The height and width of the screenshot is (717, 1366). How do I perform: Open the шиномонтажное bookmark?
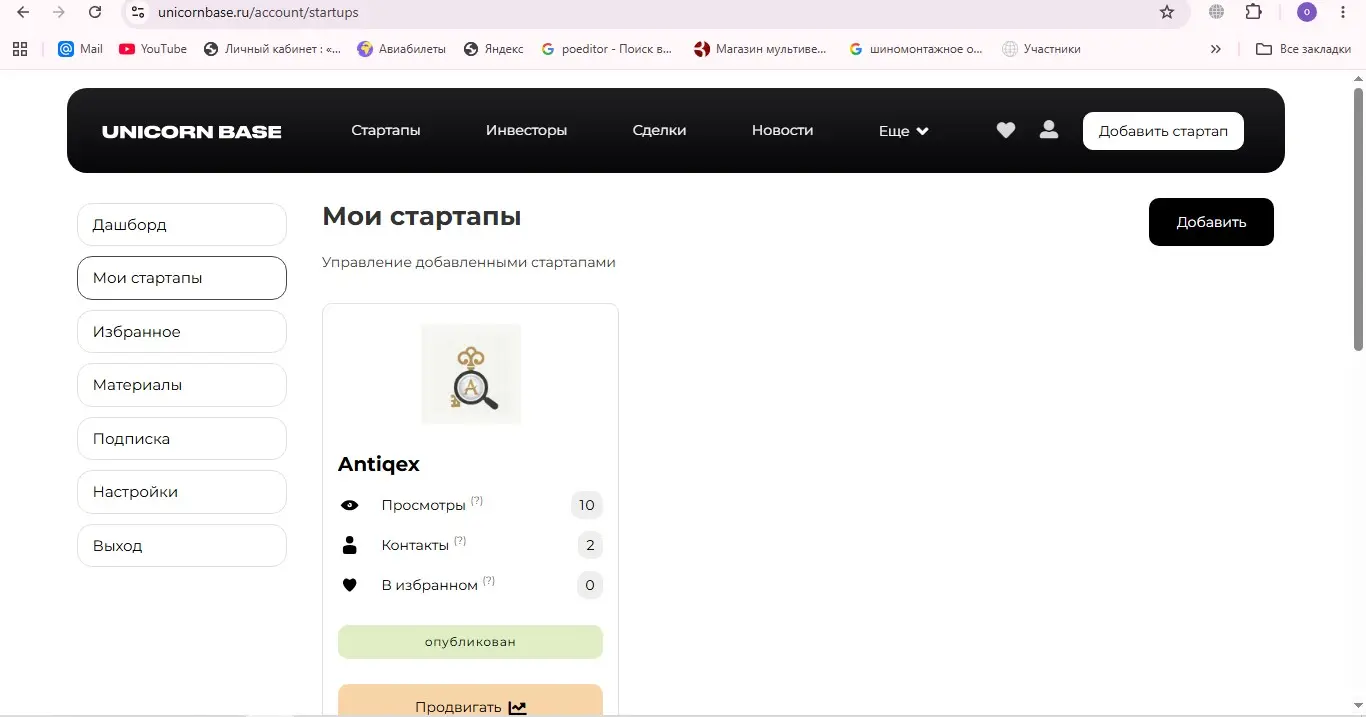[916, 48]
